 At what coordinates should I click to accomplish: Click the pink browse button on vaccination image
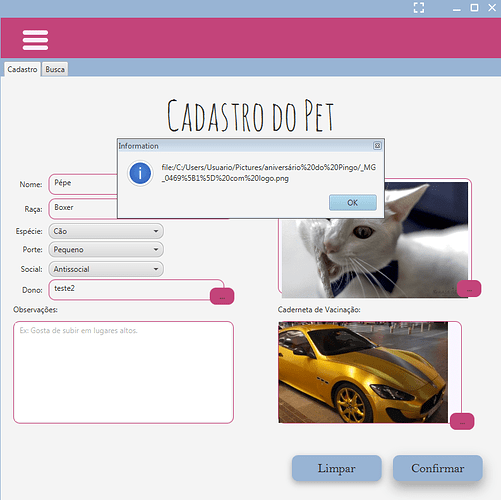coord(462,421)
